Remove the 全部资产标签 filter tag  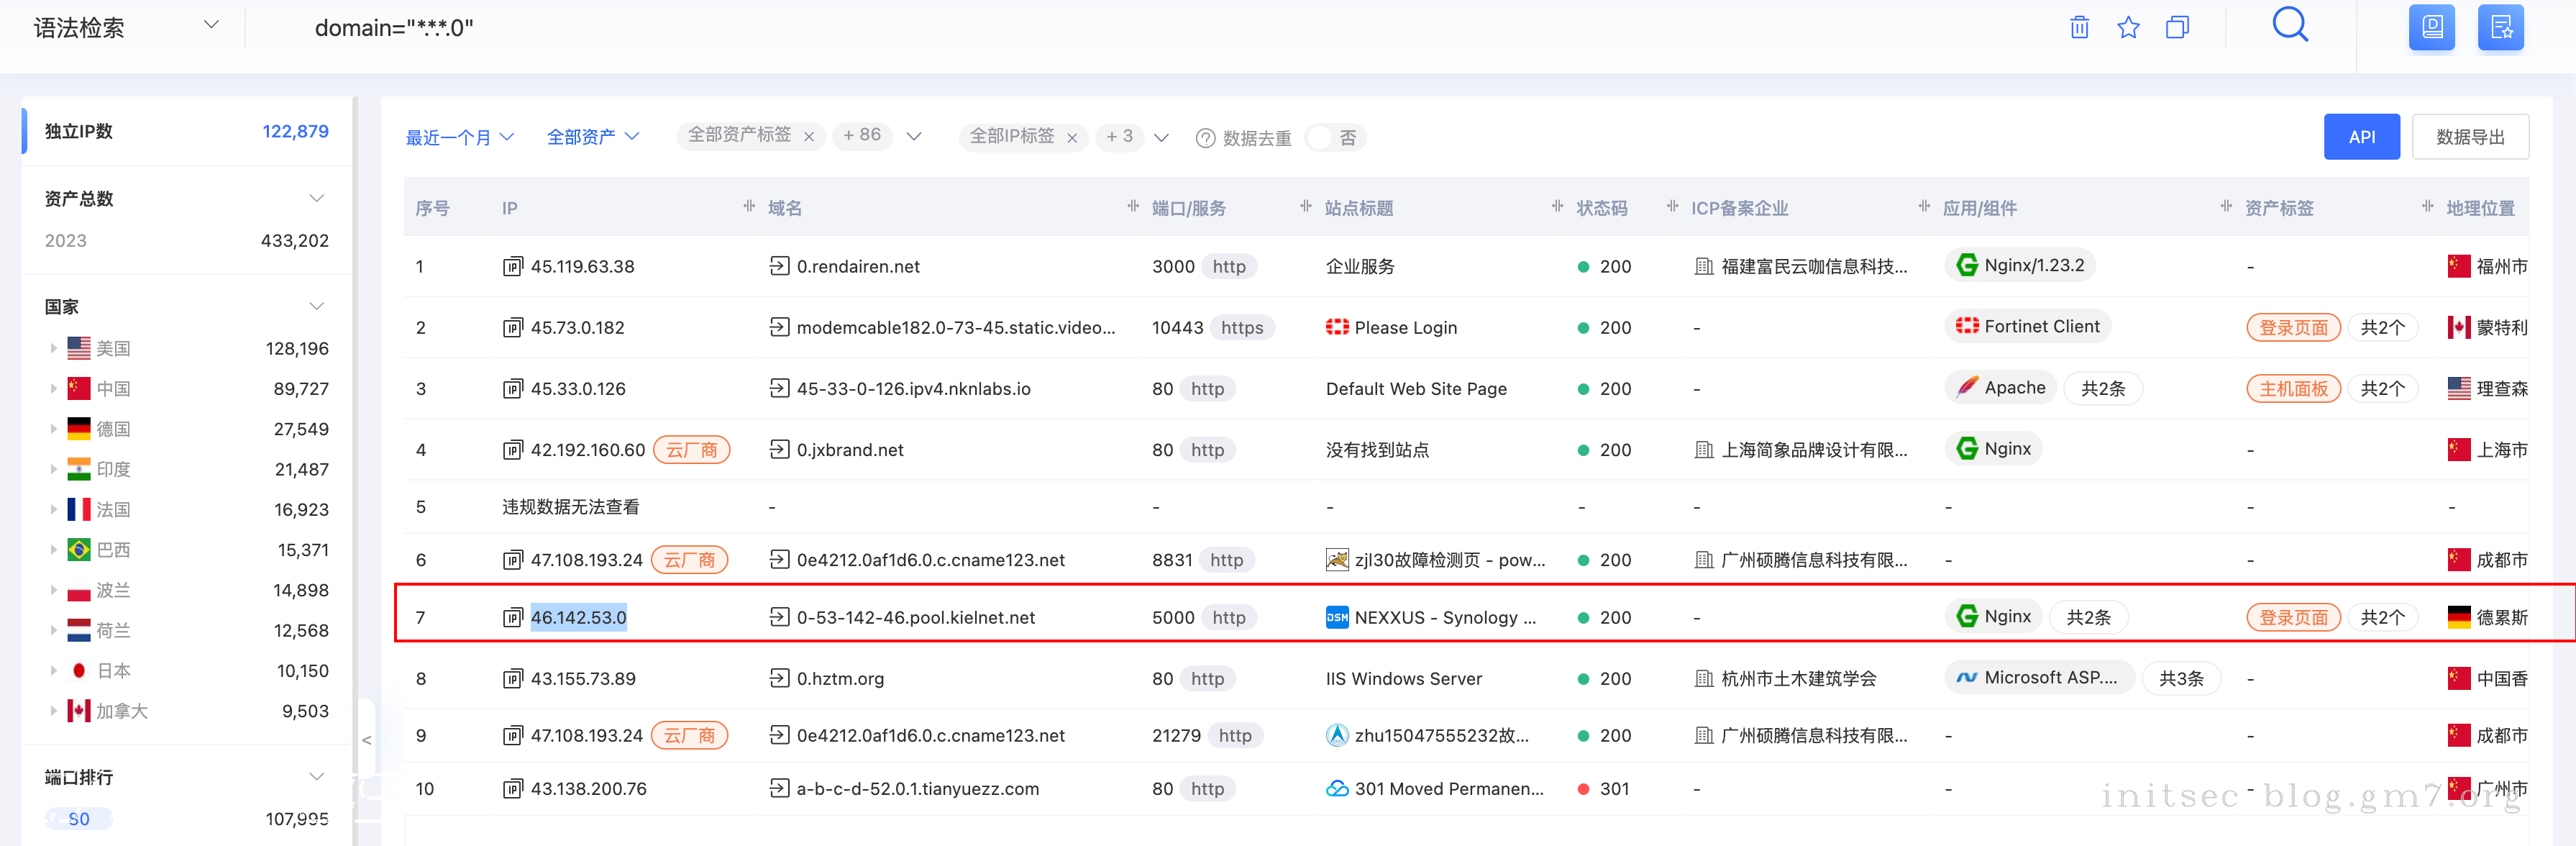click(809, 137)
